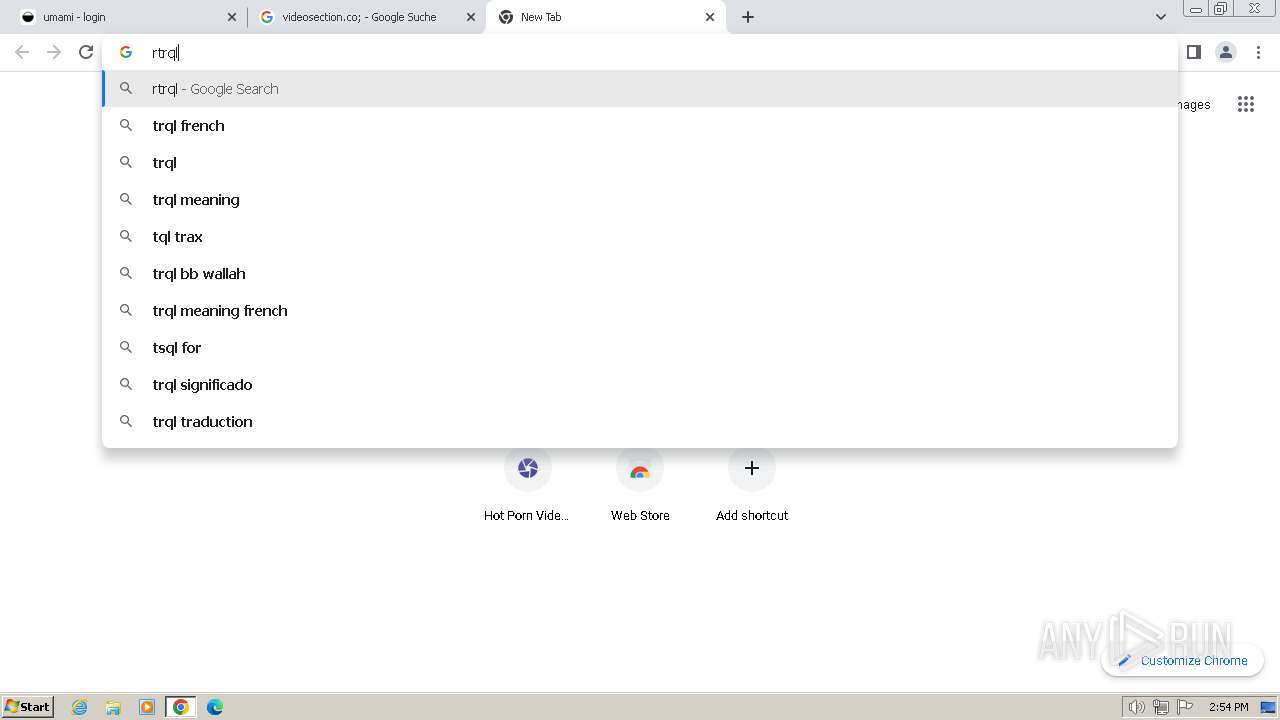Click the Google icon in address bar

[x=126, y=52]
